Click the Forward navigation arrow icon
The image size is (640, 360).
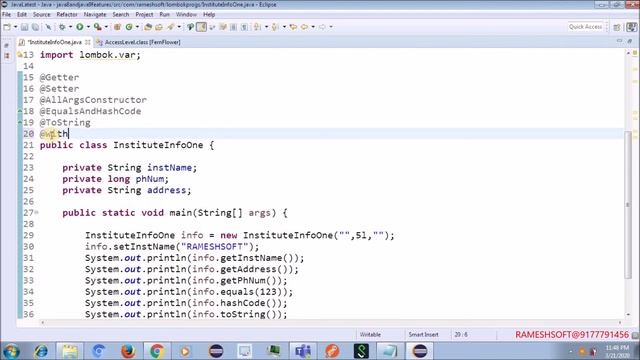[322, 27]
